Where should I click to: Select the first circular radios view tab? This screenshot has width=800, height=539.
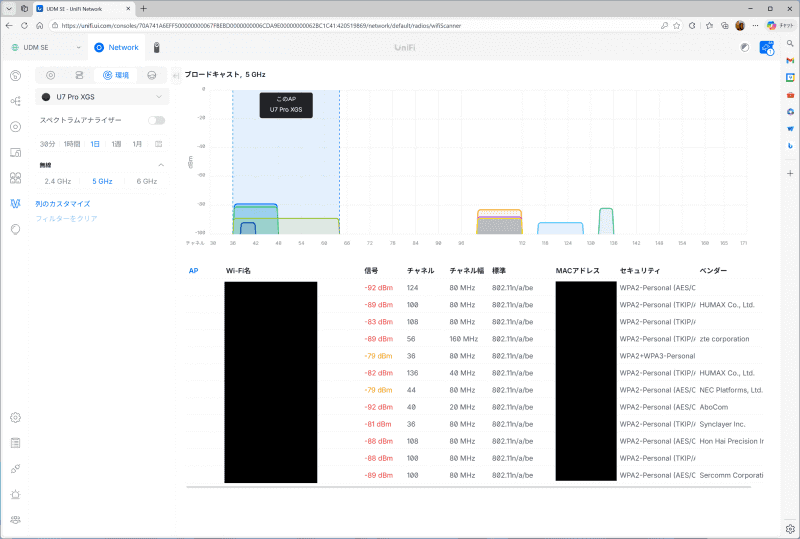(51, 75)
